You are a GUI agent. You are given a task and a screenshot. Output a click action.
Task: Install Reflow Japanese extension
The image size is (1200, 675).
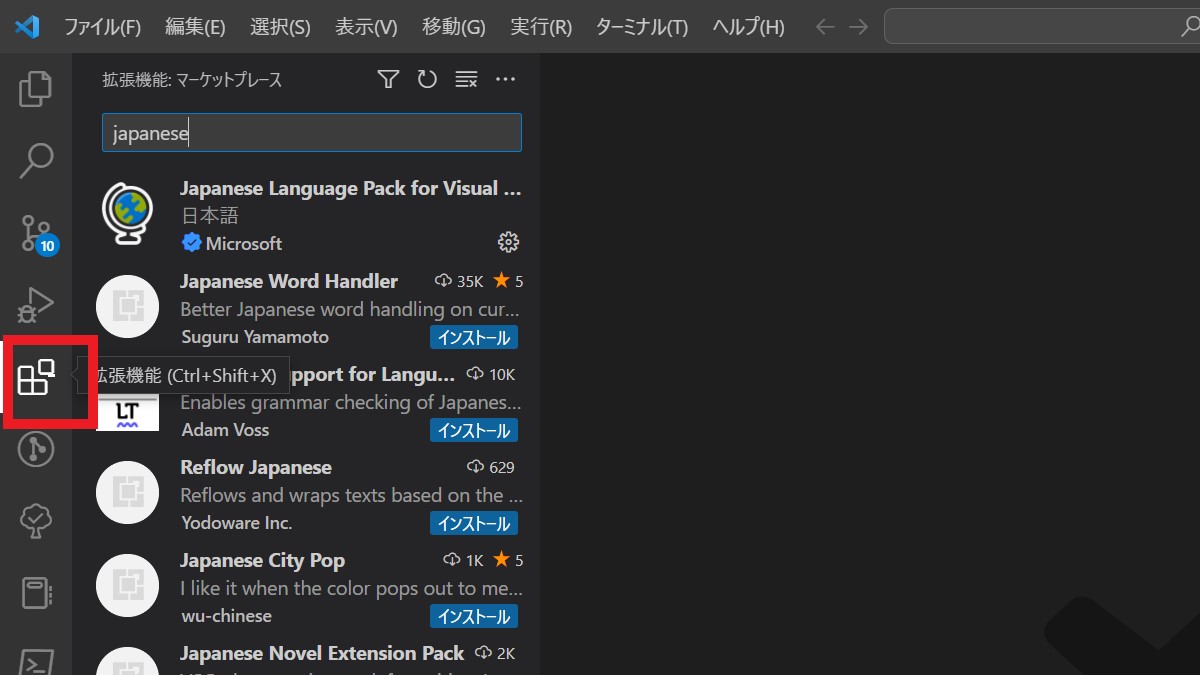tap(474, 523)
